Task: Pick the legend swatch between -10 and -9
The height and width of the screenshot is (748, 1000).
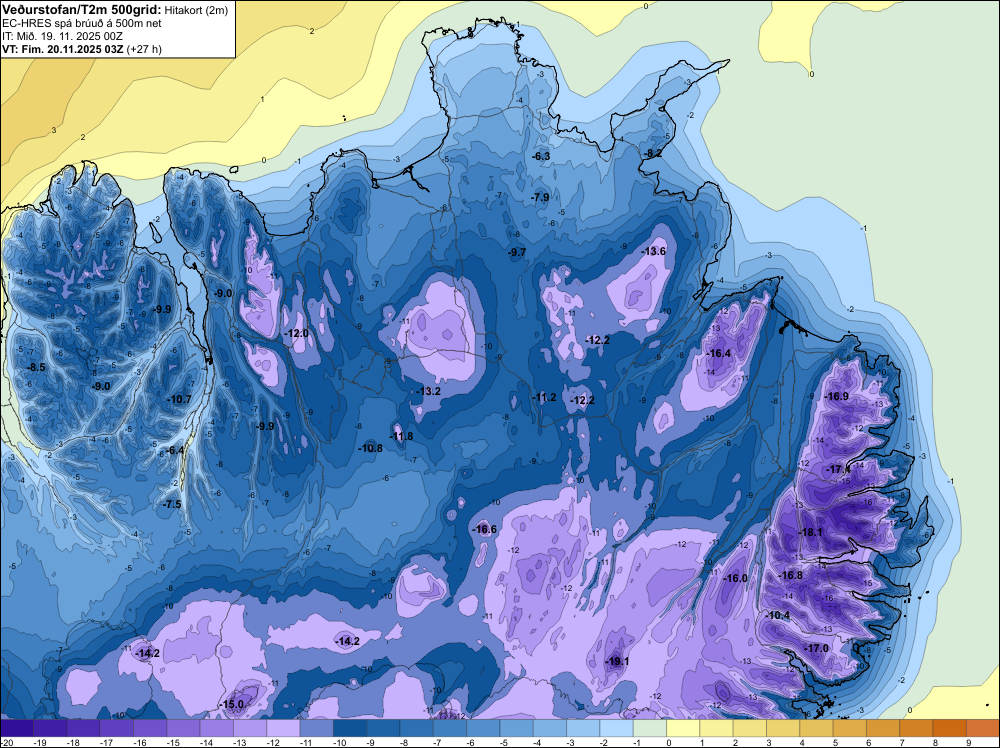Action: point(350,728)
